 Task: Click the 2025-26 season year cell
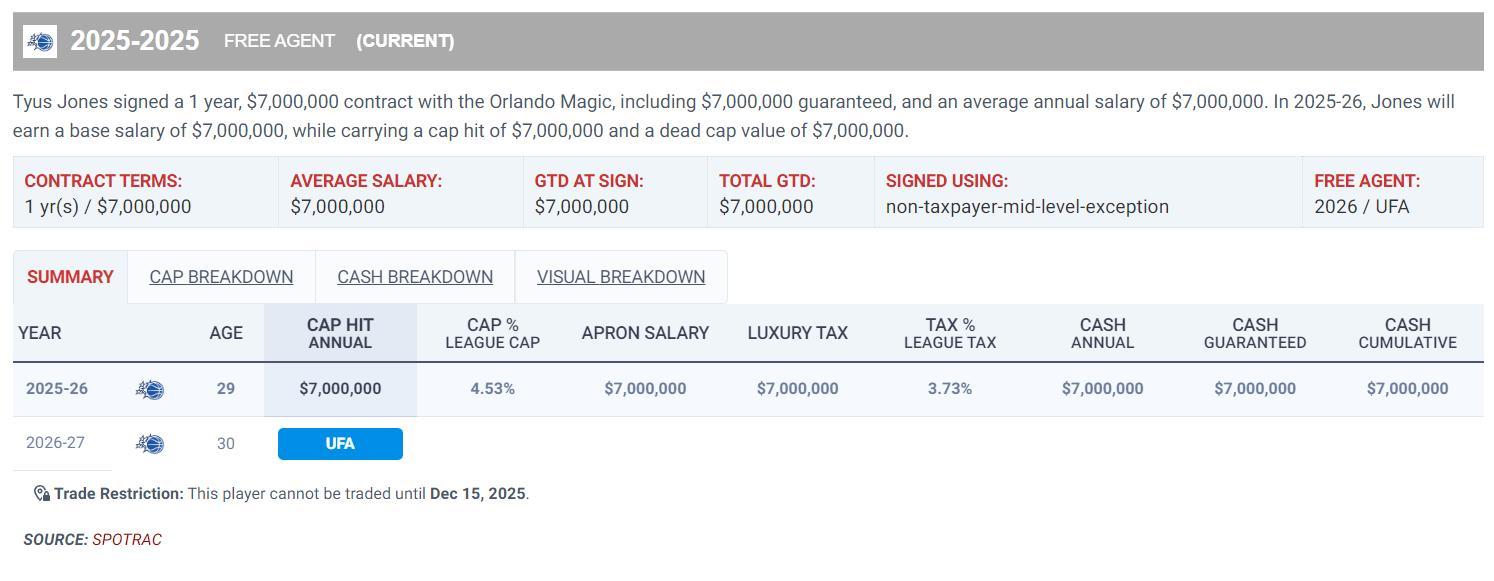(57, 389)
